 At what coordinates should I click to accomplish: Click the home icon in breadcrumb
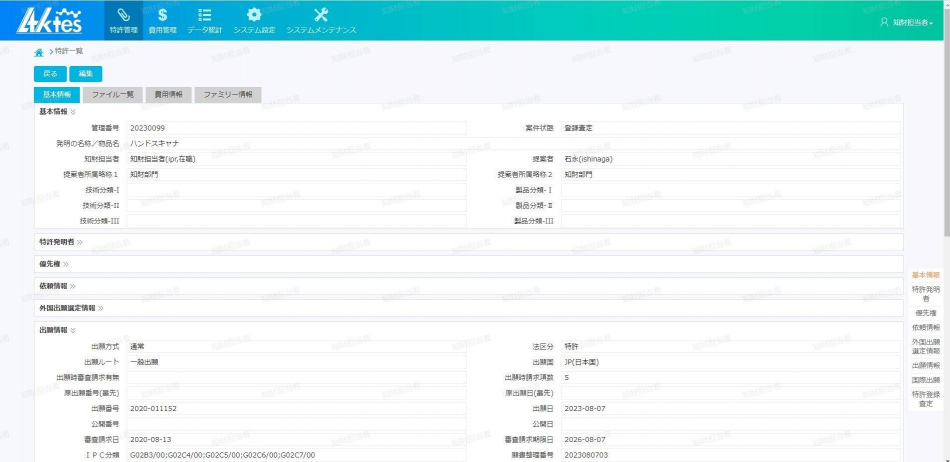[39, 51]
